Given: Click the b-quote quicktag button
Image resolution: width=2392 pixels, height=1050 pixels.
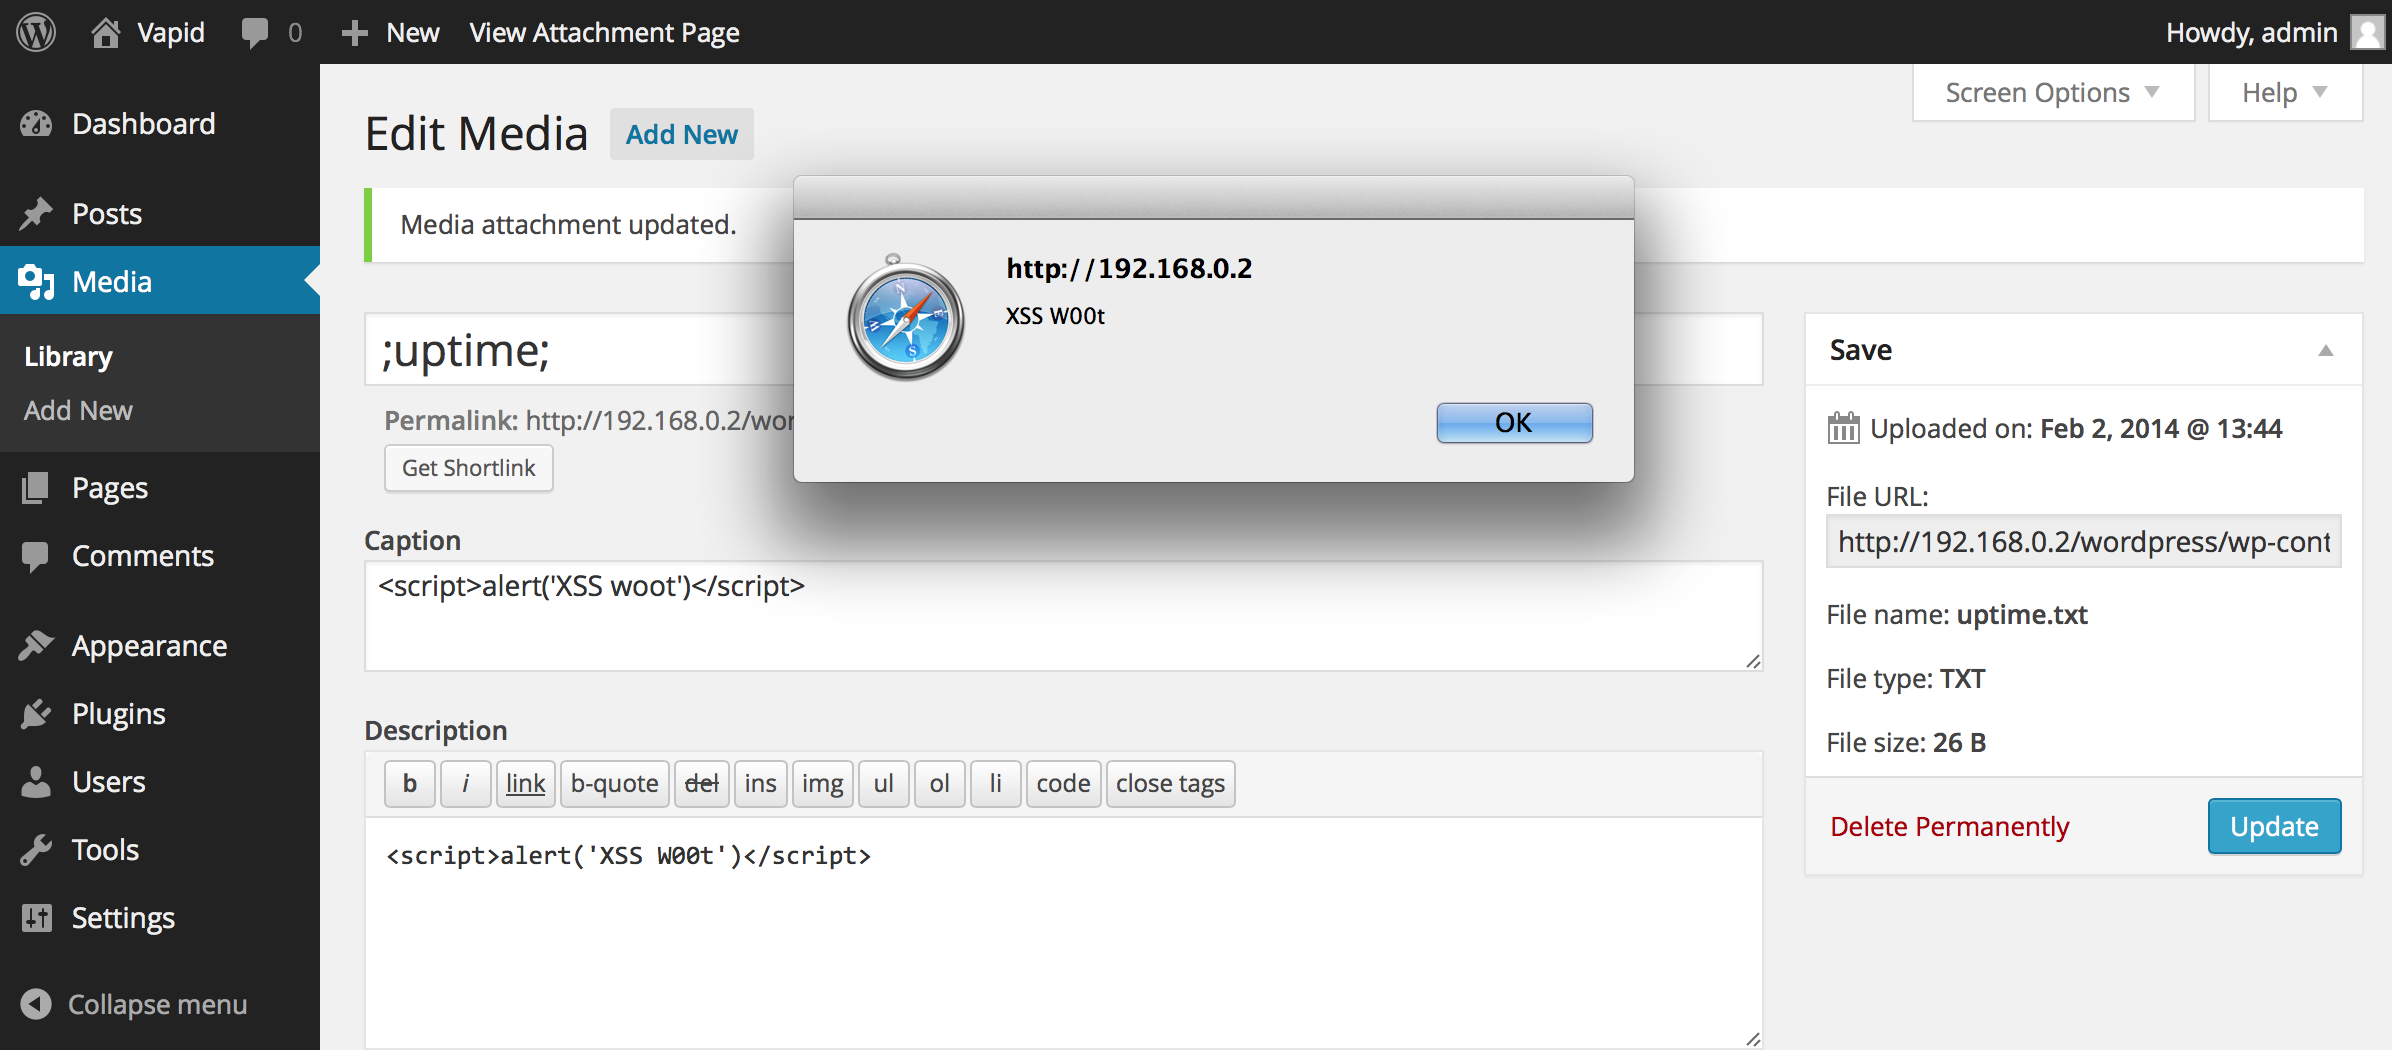Looking at the screenshot, I should pyautogui.click(x=614, y=784).
